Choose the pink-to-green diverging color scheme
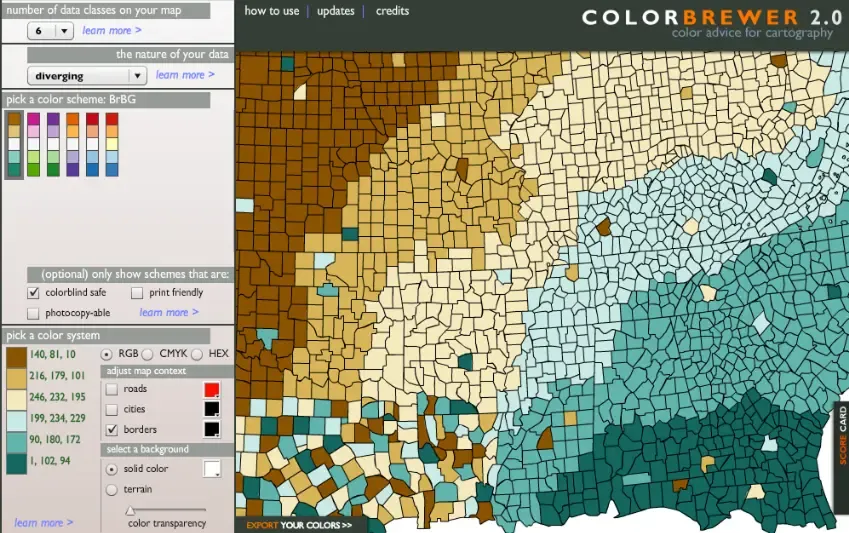This screenshot has width=849, height=533. click(x=34, y=144)
